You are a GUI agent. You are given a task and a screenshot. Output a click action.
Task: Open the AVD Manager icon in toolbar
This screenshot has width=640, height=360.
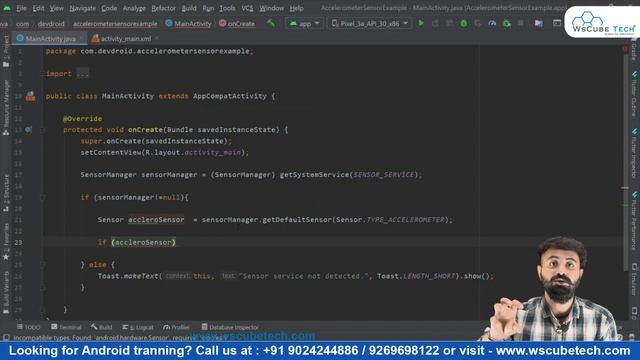pos(557,23)
